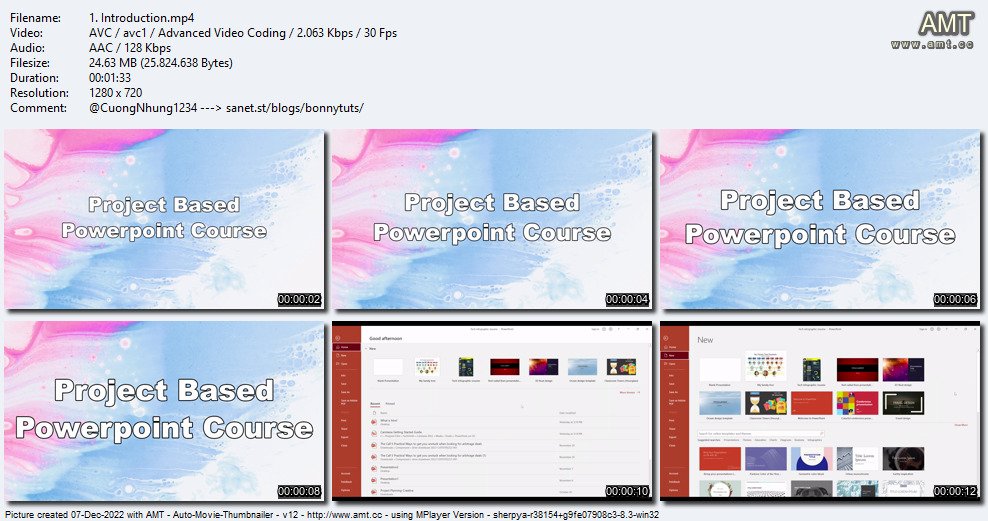Select the comment text beginning "@CuongNhung1234"
The height and width of the screenshot is (521, 988).
point(226,108)
